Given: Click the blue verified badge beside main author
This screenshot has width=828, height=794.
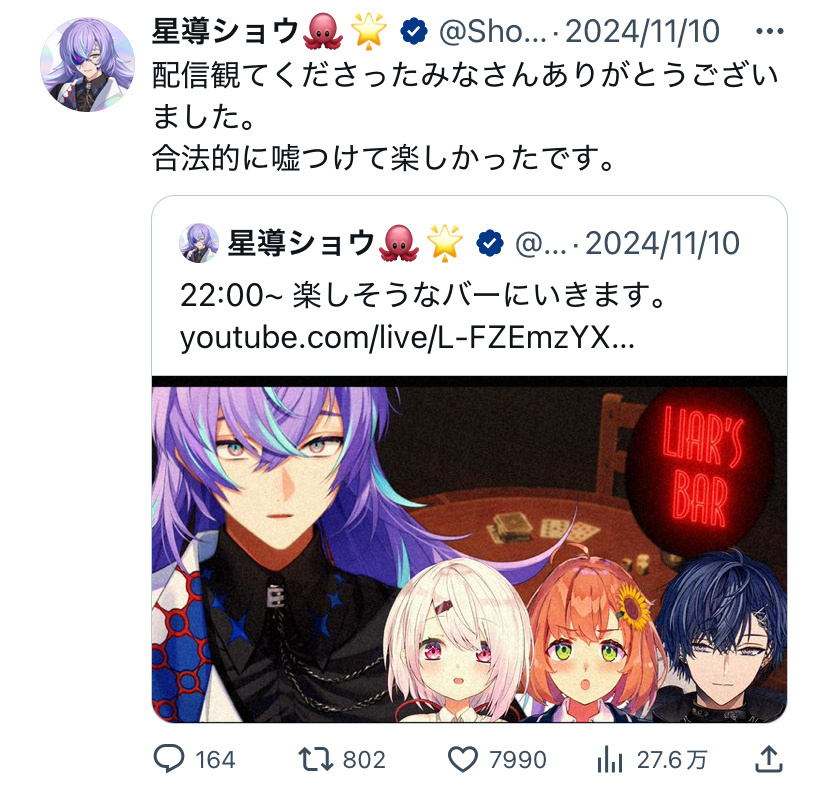Looking at the screenshot, I should tap(414, 32).
